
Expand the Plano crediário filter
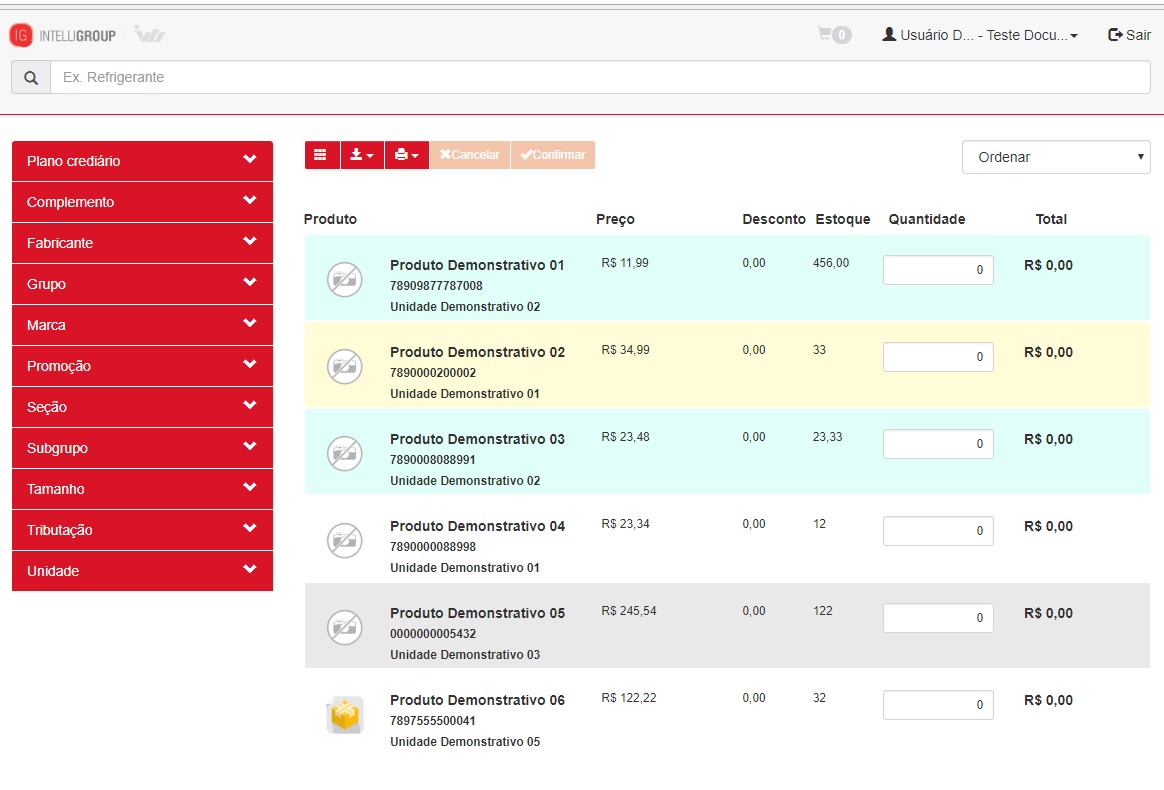coord(143,161)
